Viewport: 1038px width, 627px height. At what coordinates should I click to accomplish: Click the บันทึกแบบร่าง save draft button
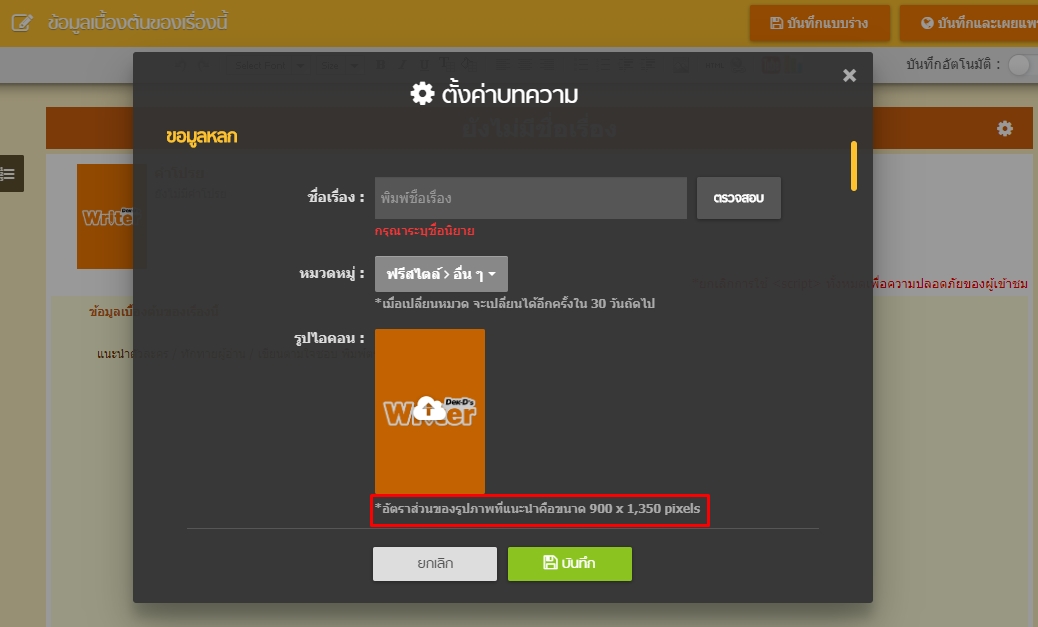pos(818,23)
